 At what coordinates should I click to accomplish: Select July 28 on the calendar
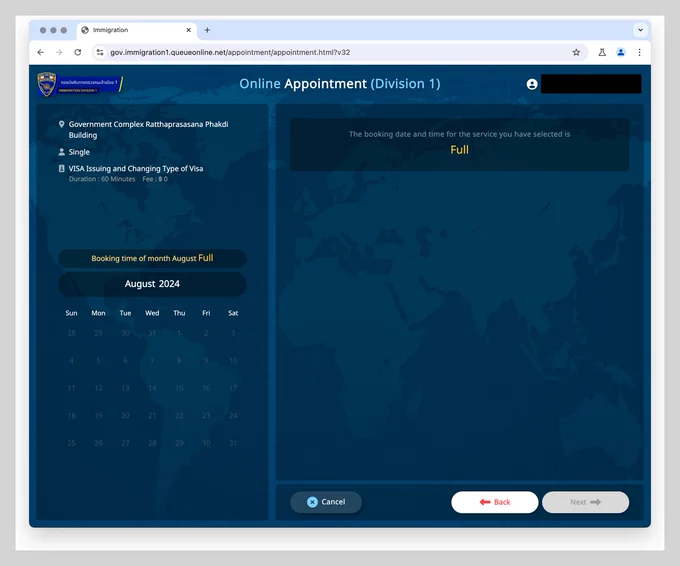(x=72, y=333)
